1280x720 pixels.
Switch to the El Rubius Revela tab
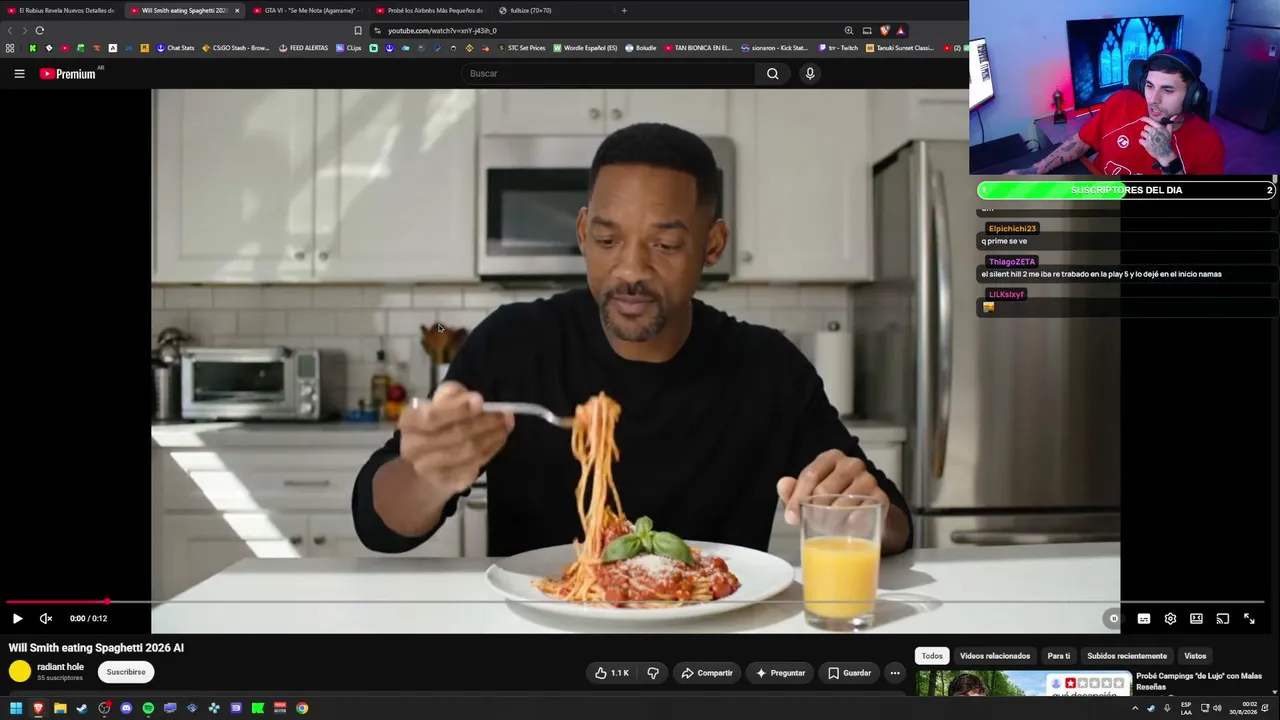coord(62,10)
